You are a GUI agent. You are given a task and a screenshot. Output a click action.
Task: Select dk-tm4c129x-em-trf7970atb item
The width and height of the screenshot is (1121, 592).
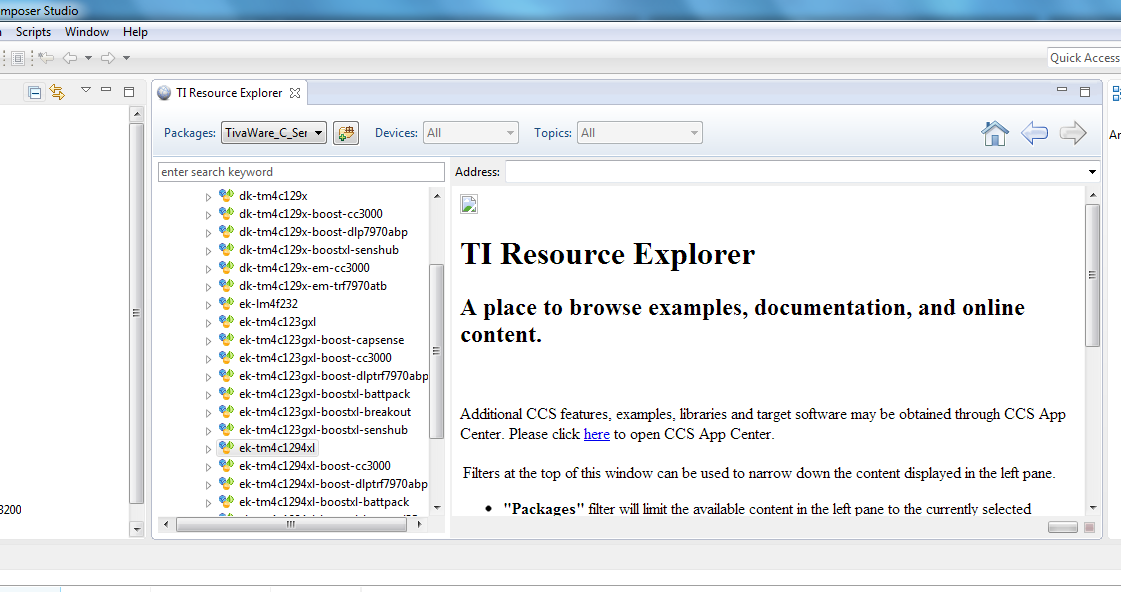click(312, 285)
